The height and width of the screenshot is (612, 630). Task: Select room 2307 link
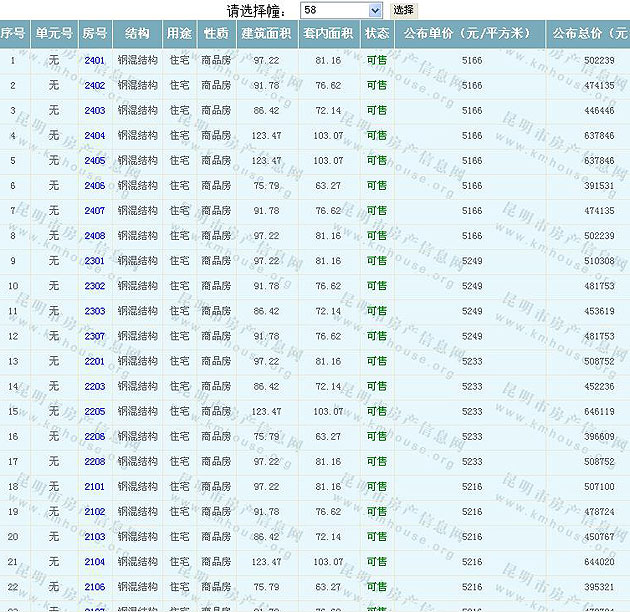(x=95, y=336)
